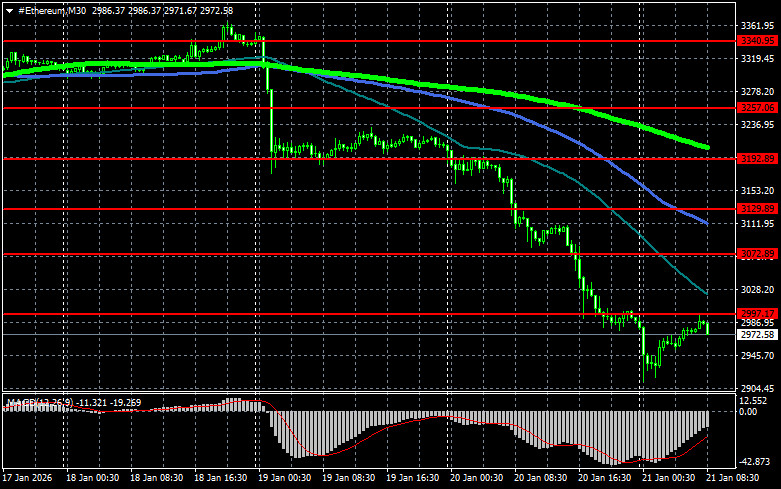Select the 3129.89 red price label

coord(756,208)
